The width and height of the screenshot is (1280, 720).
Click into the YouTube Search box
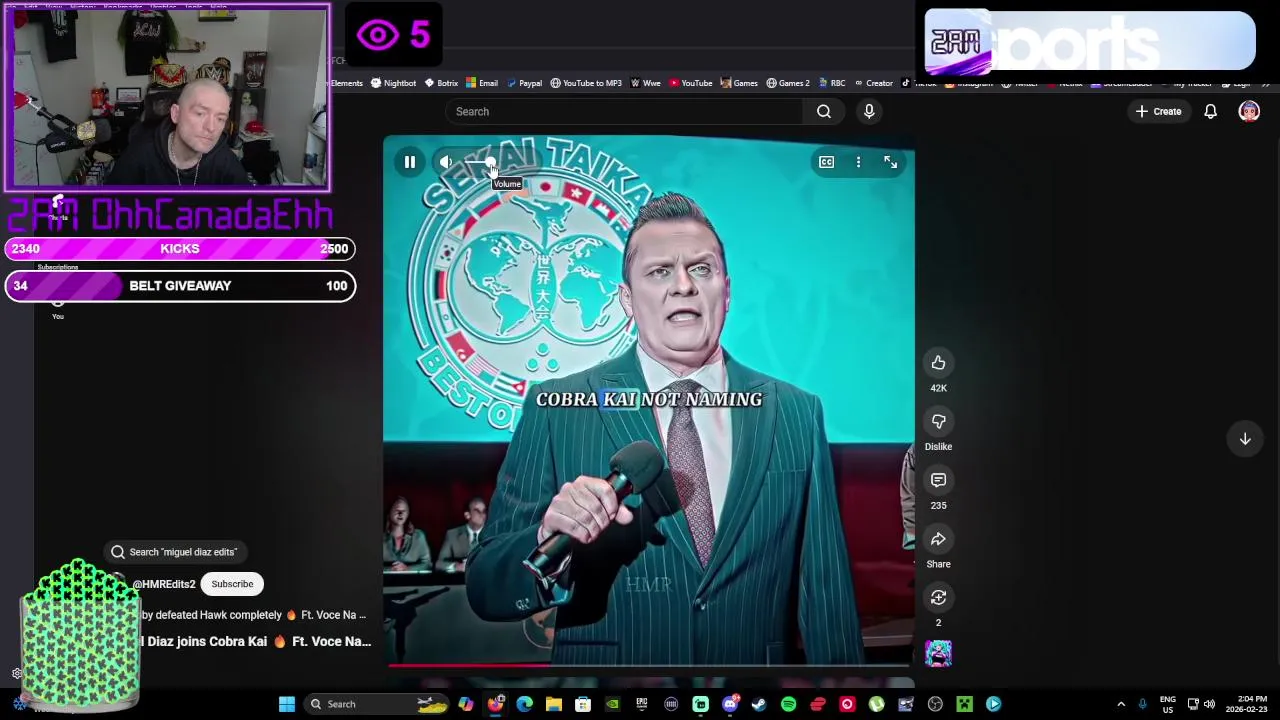pos(624,112)
